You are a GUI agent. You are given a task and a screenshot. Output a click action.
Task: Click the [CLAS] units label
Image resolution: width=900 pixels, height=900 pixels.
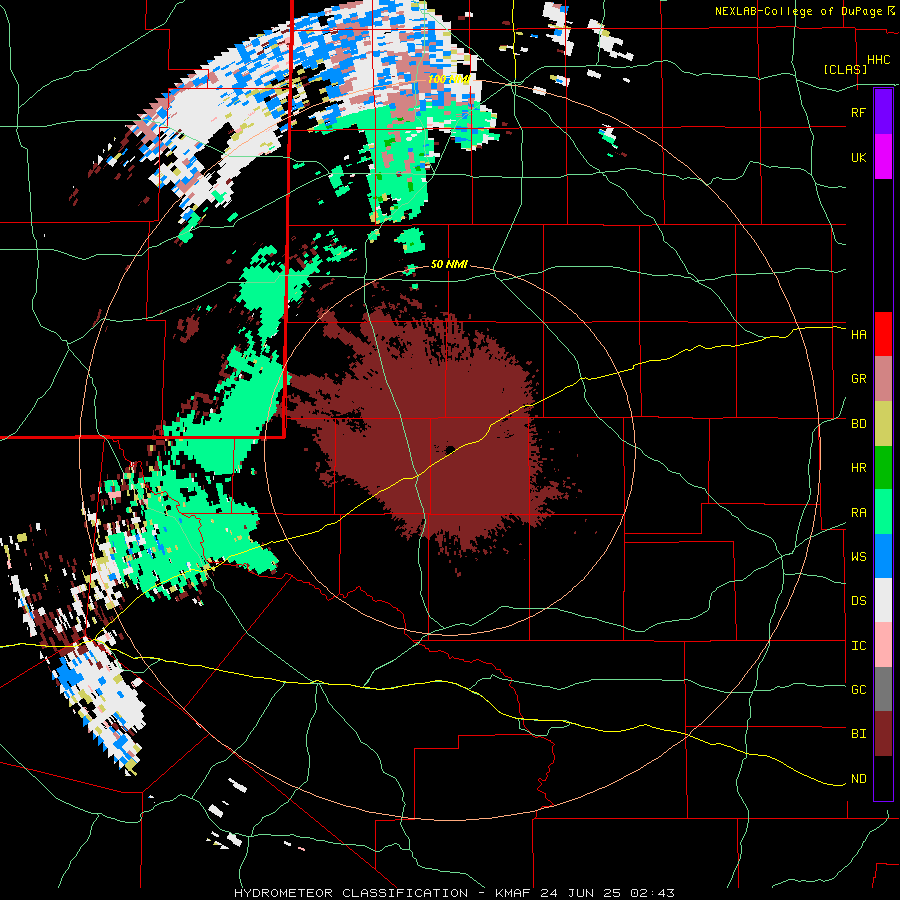coord(845,69)
